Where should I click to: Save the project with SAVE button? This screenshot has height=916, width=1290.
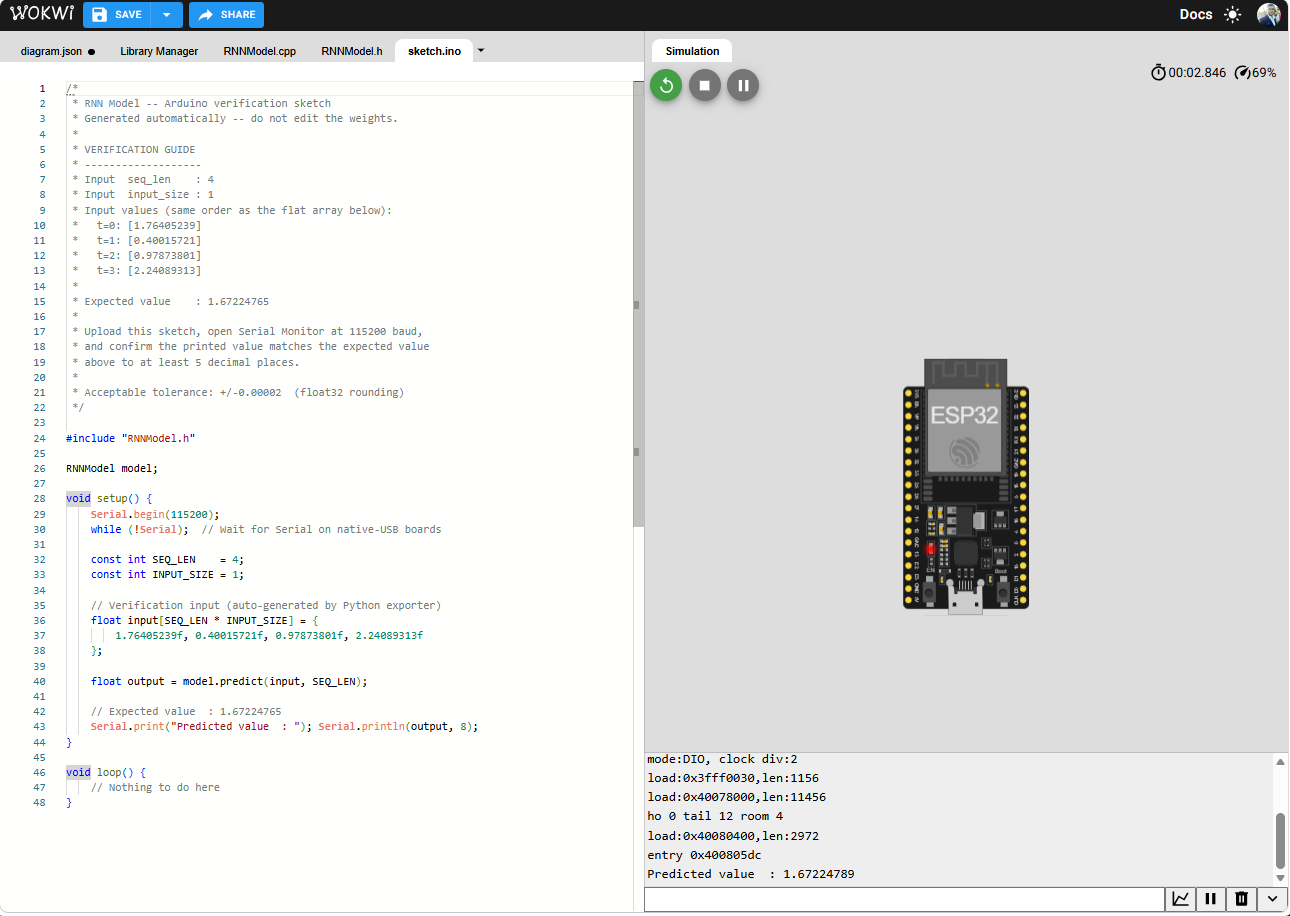[x=117, y=15]
